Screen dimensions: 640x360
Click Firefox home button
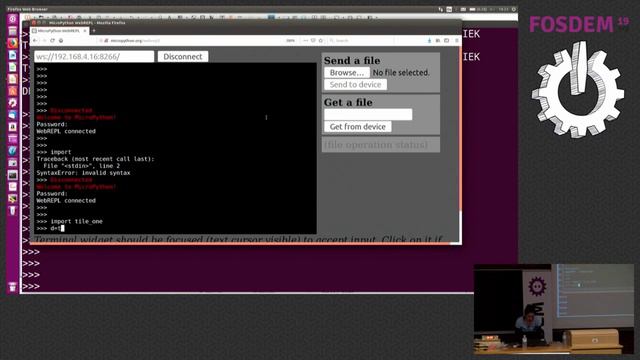(x=61, y=41)
